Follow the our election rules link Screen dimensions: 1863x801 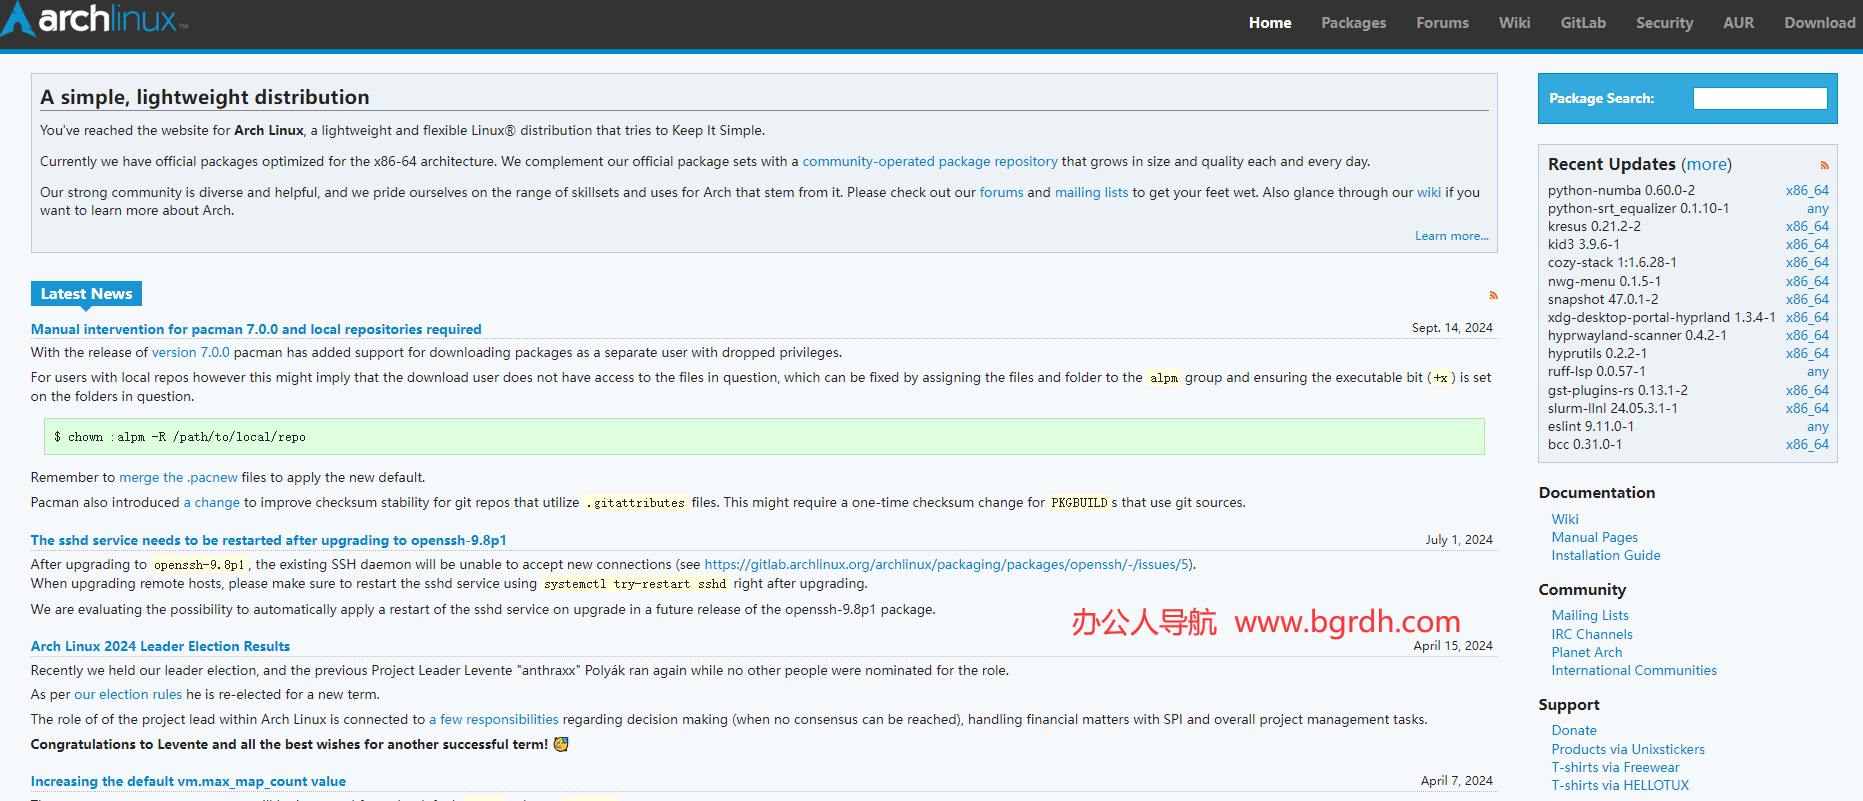point(128,694)
